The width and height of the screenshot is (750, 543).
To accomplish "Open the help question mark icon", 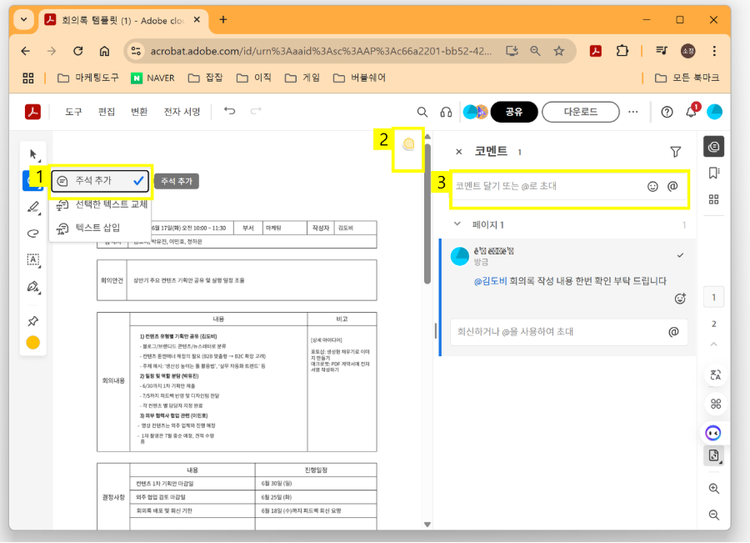I will point(667,112).
